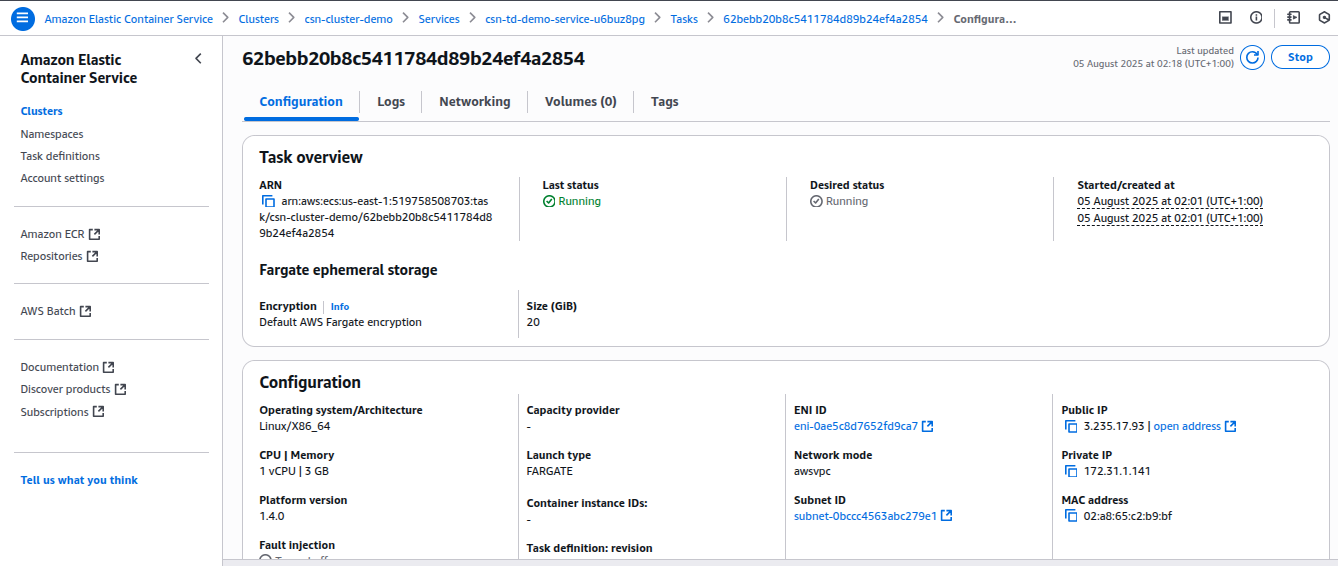
Task: Click the Amazon Elastic Container Service breadcrumb
Action: pos(128,19)
